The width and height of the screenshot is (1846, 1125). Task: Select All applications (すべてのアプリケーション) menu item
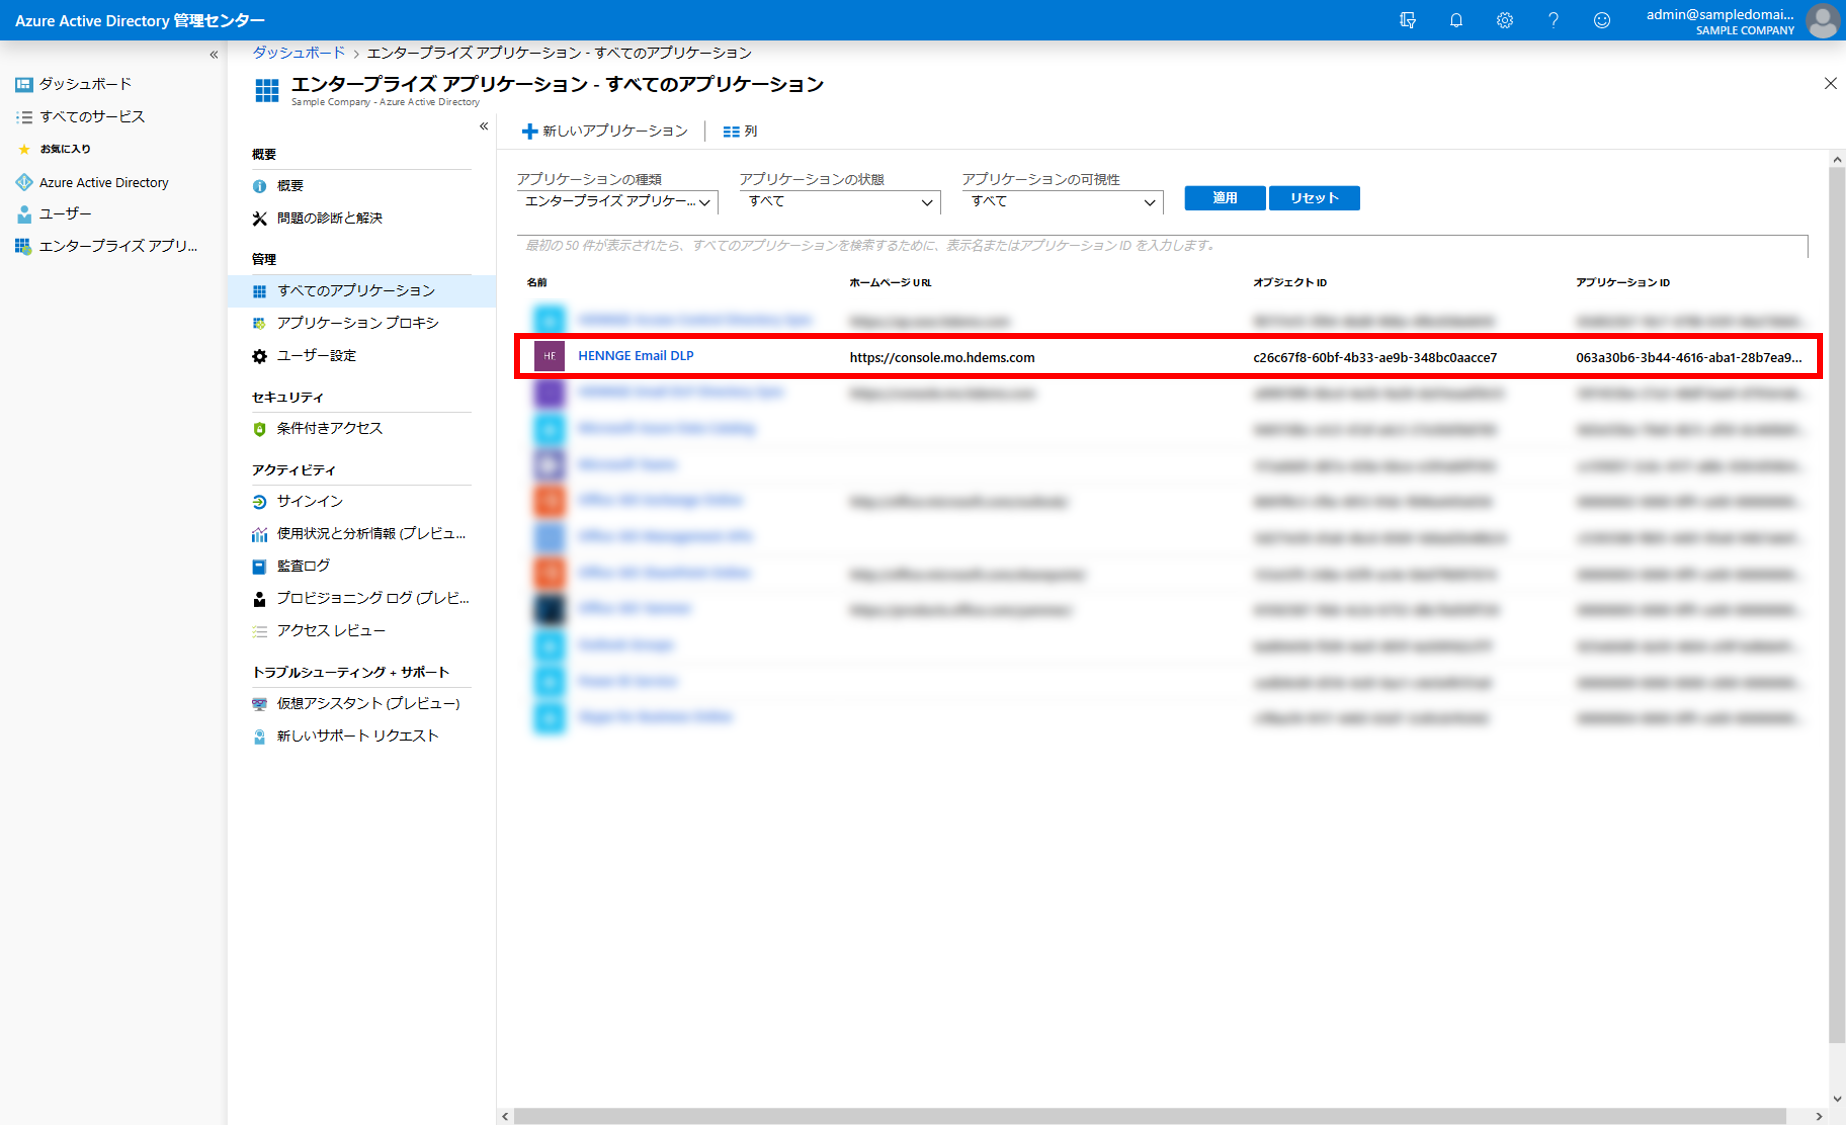pos(361,291)
